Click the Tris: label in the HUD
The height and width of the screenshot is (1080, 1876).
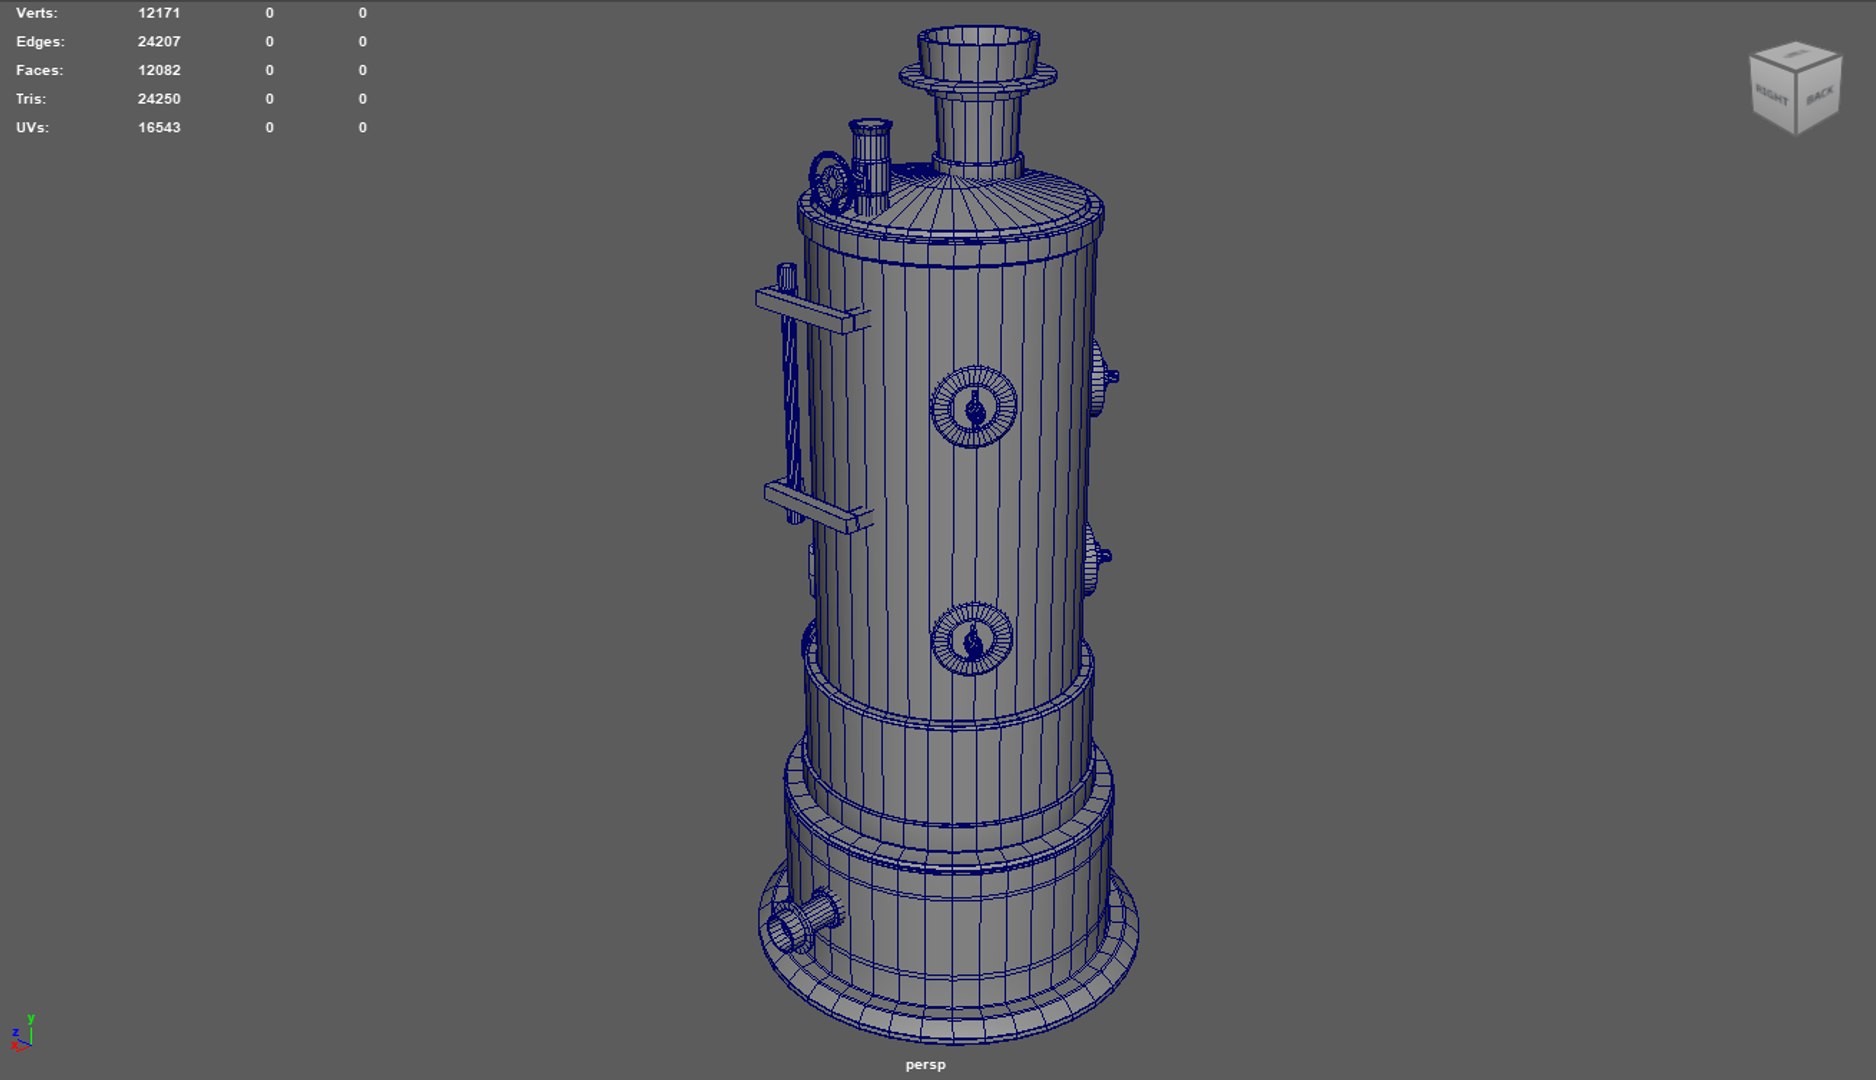[x=31, y=99]
